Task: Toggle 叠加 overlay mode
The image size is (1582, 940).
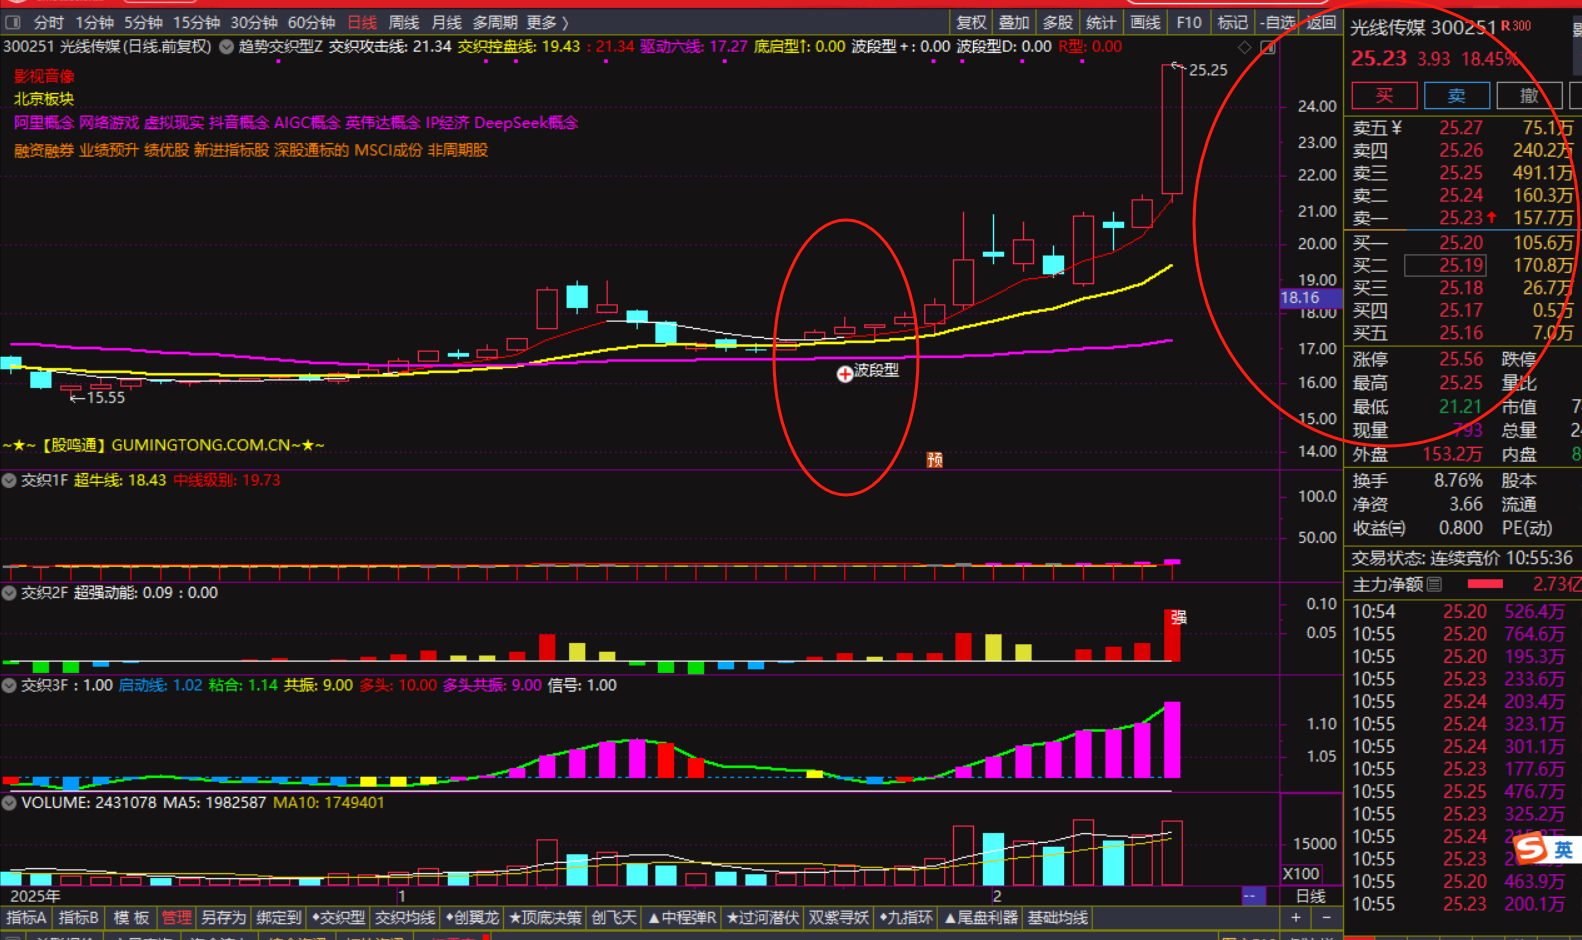Action: point(1013,22)
